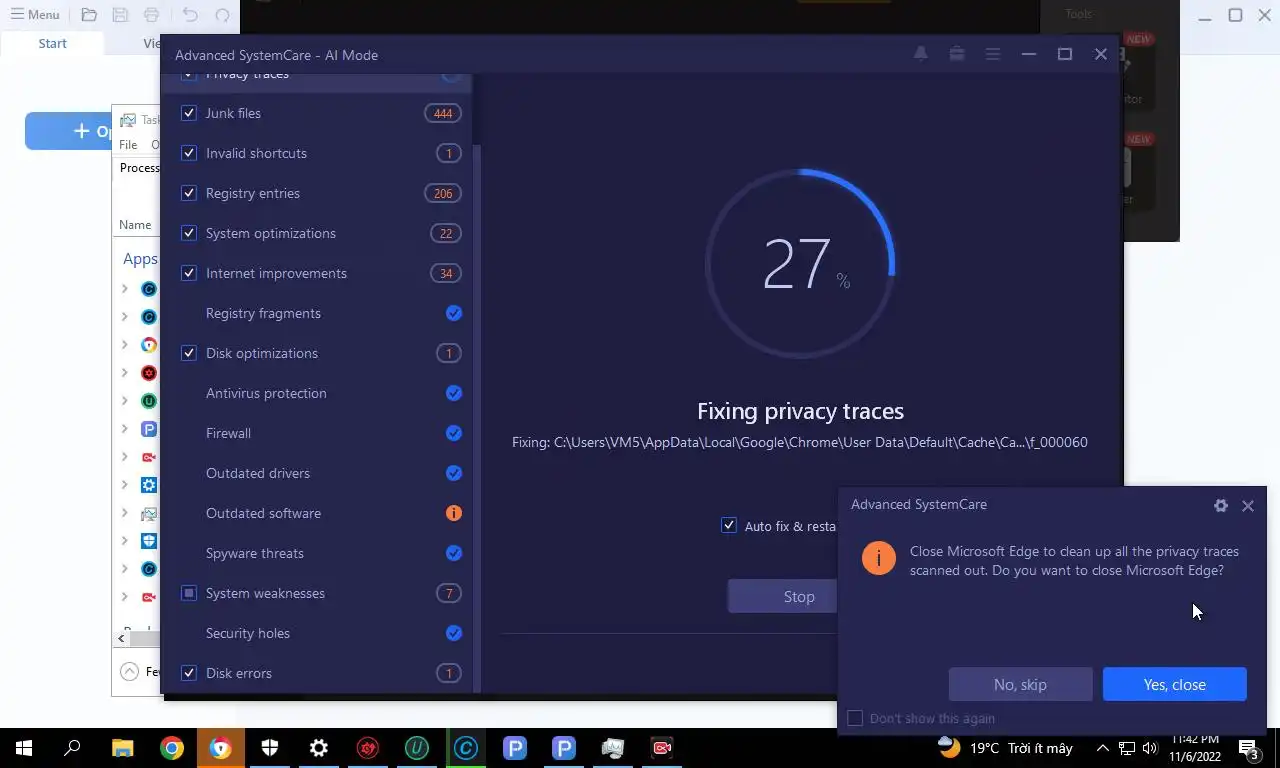The height and width of the screenshot is (768, 1280).
Task: Collapse Task Manager with Fewer details arrow
Action: [130, 672]
